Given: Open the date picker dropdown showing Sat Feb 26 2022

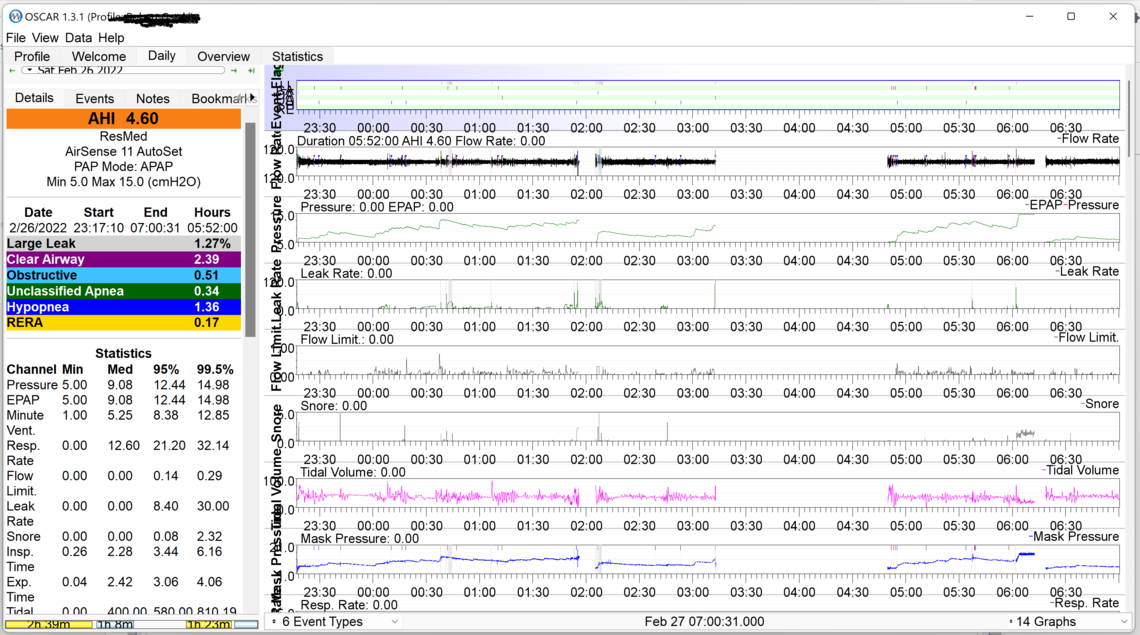Looking at the screenshot, I should point(123,71).
